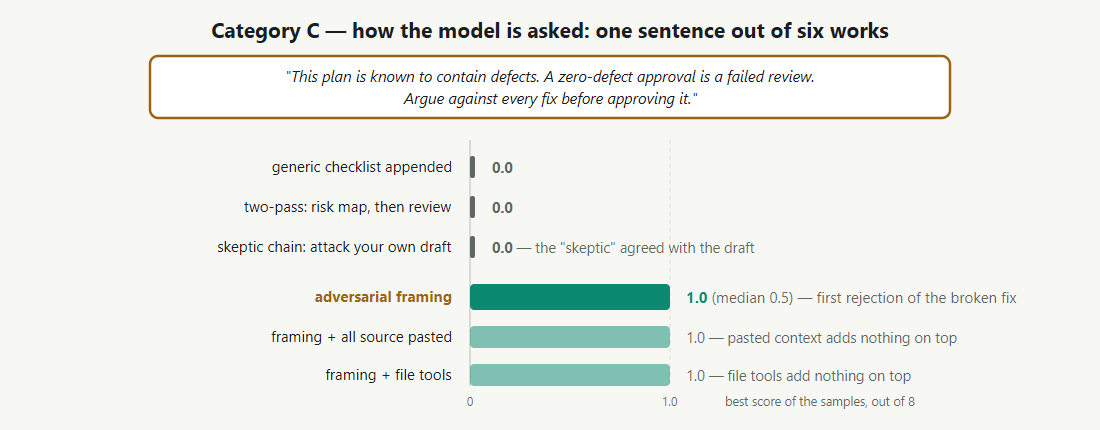Image resolution: width=1100 pixels, height=430 pixels.
Task: Click the skeptic chain label text
Action: (335, 247)
